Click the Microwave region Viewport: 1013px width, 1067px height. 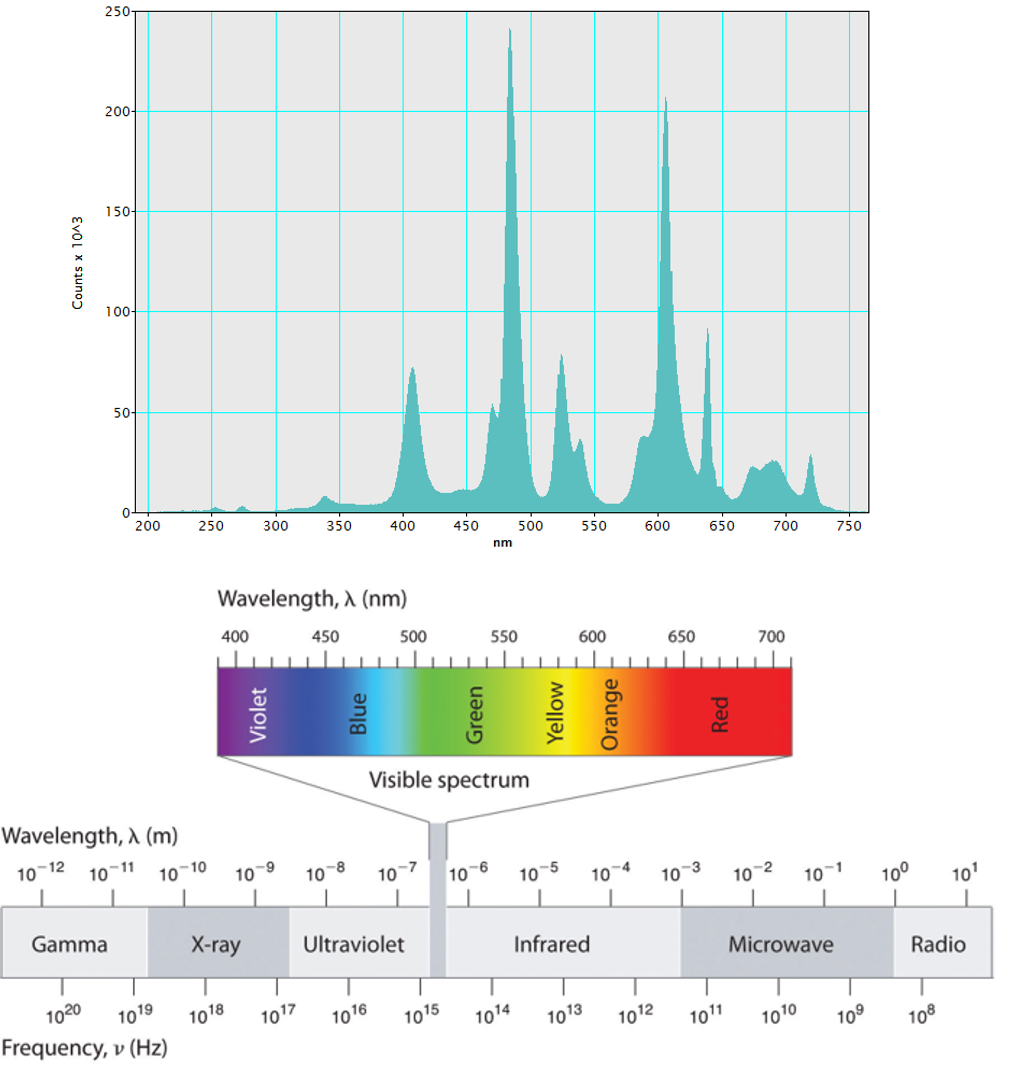coord(783,943)
